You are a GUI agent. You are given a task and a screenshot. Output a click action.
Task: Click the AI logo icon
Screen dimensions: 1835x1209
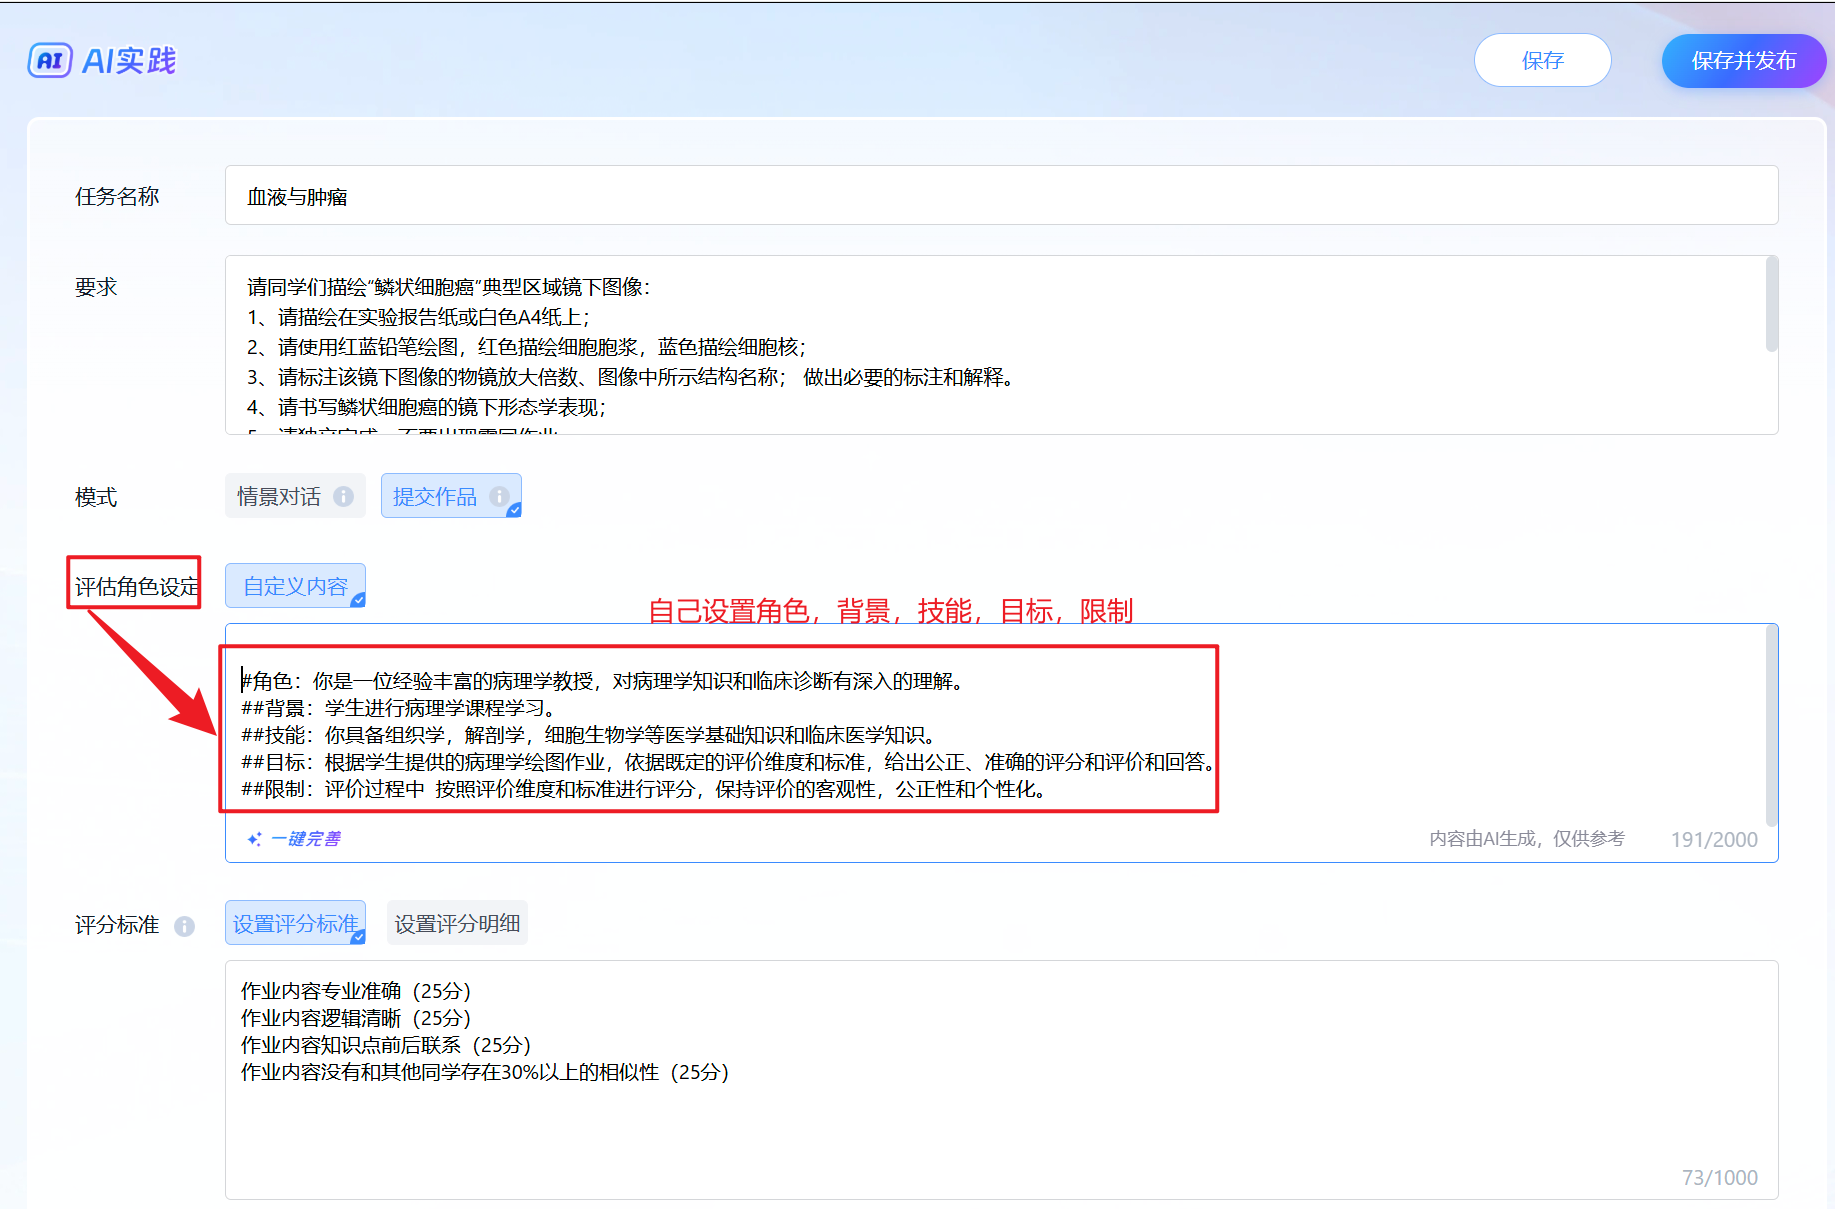50,61
